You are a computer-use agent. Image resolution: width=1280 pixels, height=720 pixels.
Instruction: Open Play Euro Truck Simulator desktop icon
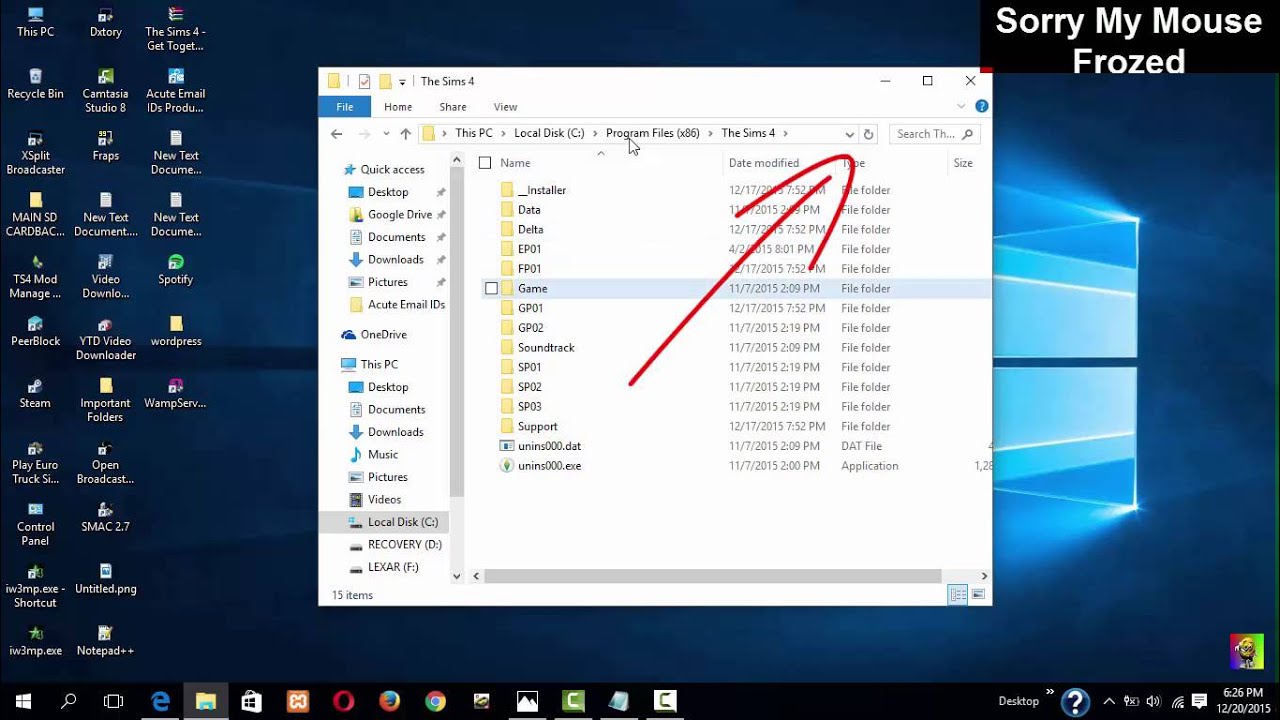(x=35, y=462)
